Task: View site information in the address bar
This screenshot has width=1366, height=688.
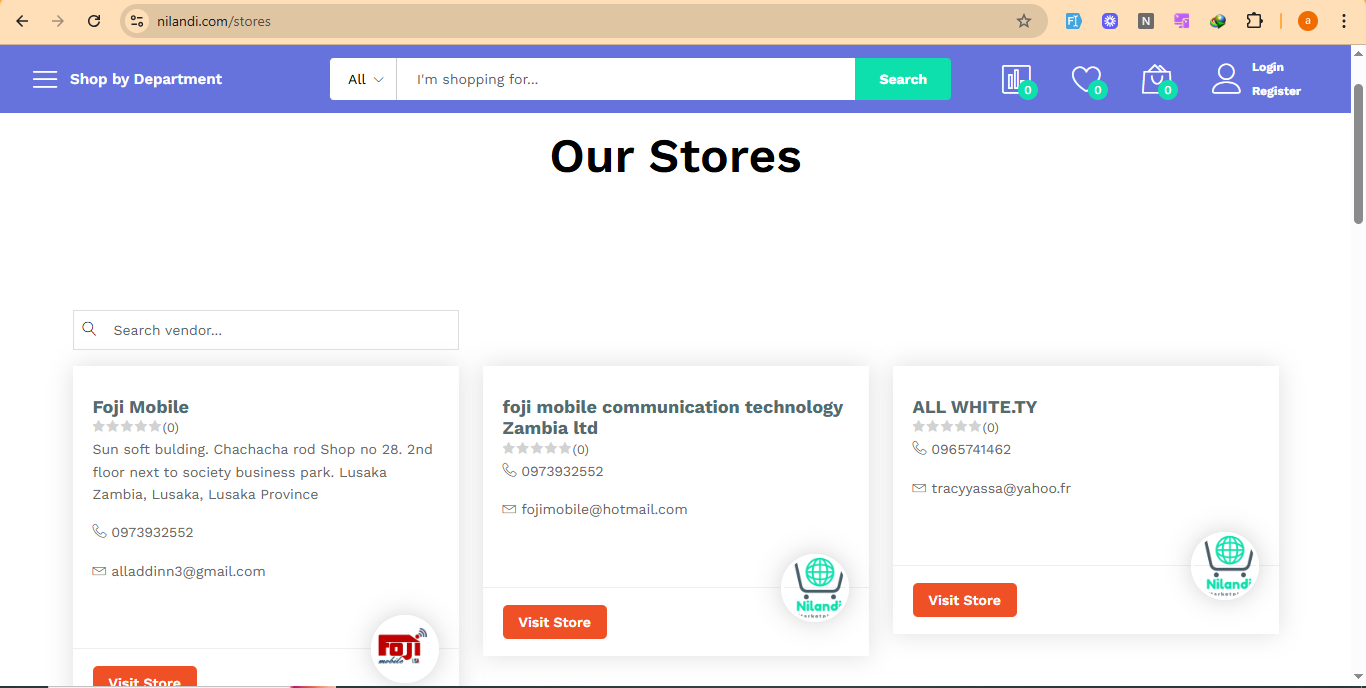Action: (x=138, y=21)
